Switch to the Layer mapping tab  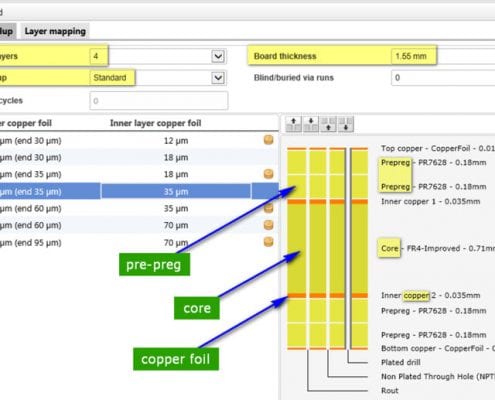tap(55, 31)
